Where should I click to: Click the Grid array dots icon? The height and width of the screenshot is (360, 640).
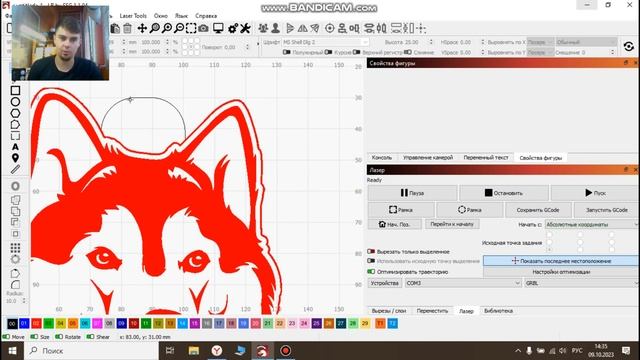pos(15,248)
